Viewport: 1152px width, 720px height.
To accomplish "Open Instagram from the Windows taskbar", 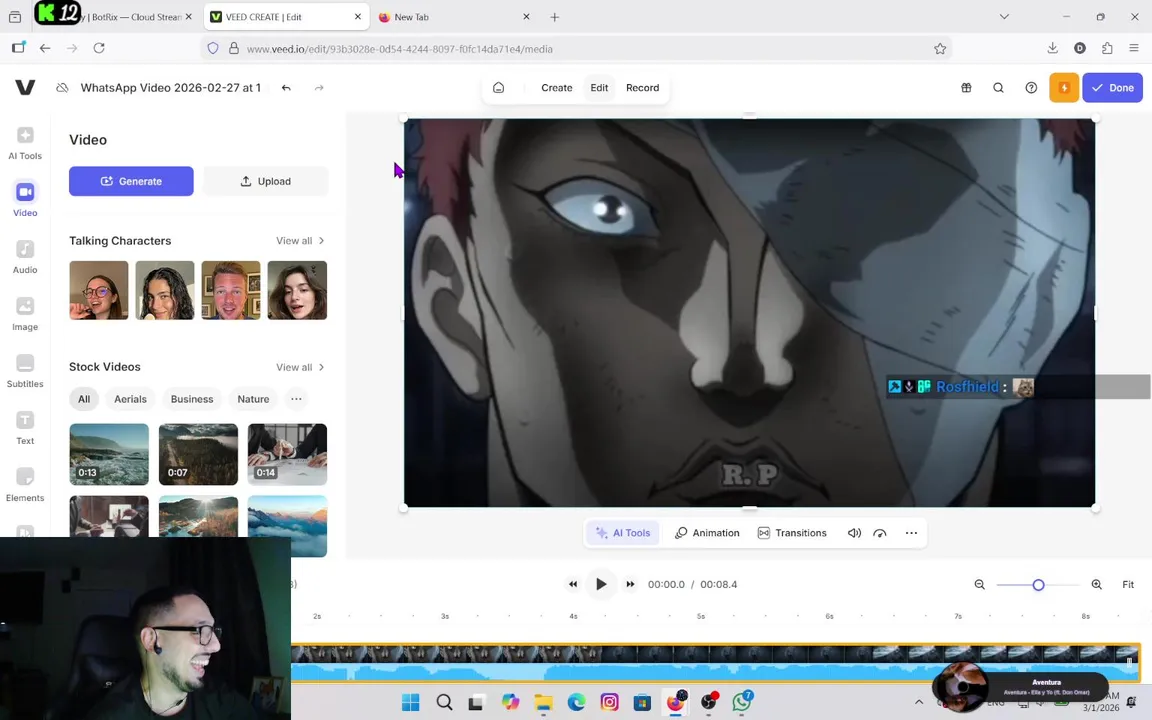I will 609,702.
